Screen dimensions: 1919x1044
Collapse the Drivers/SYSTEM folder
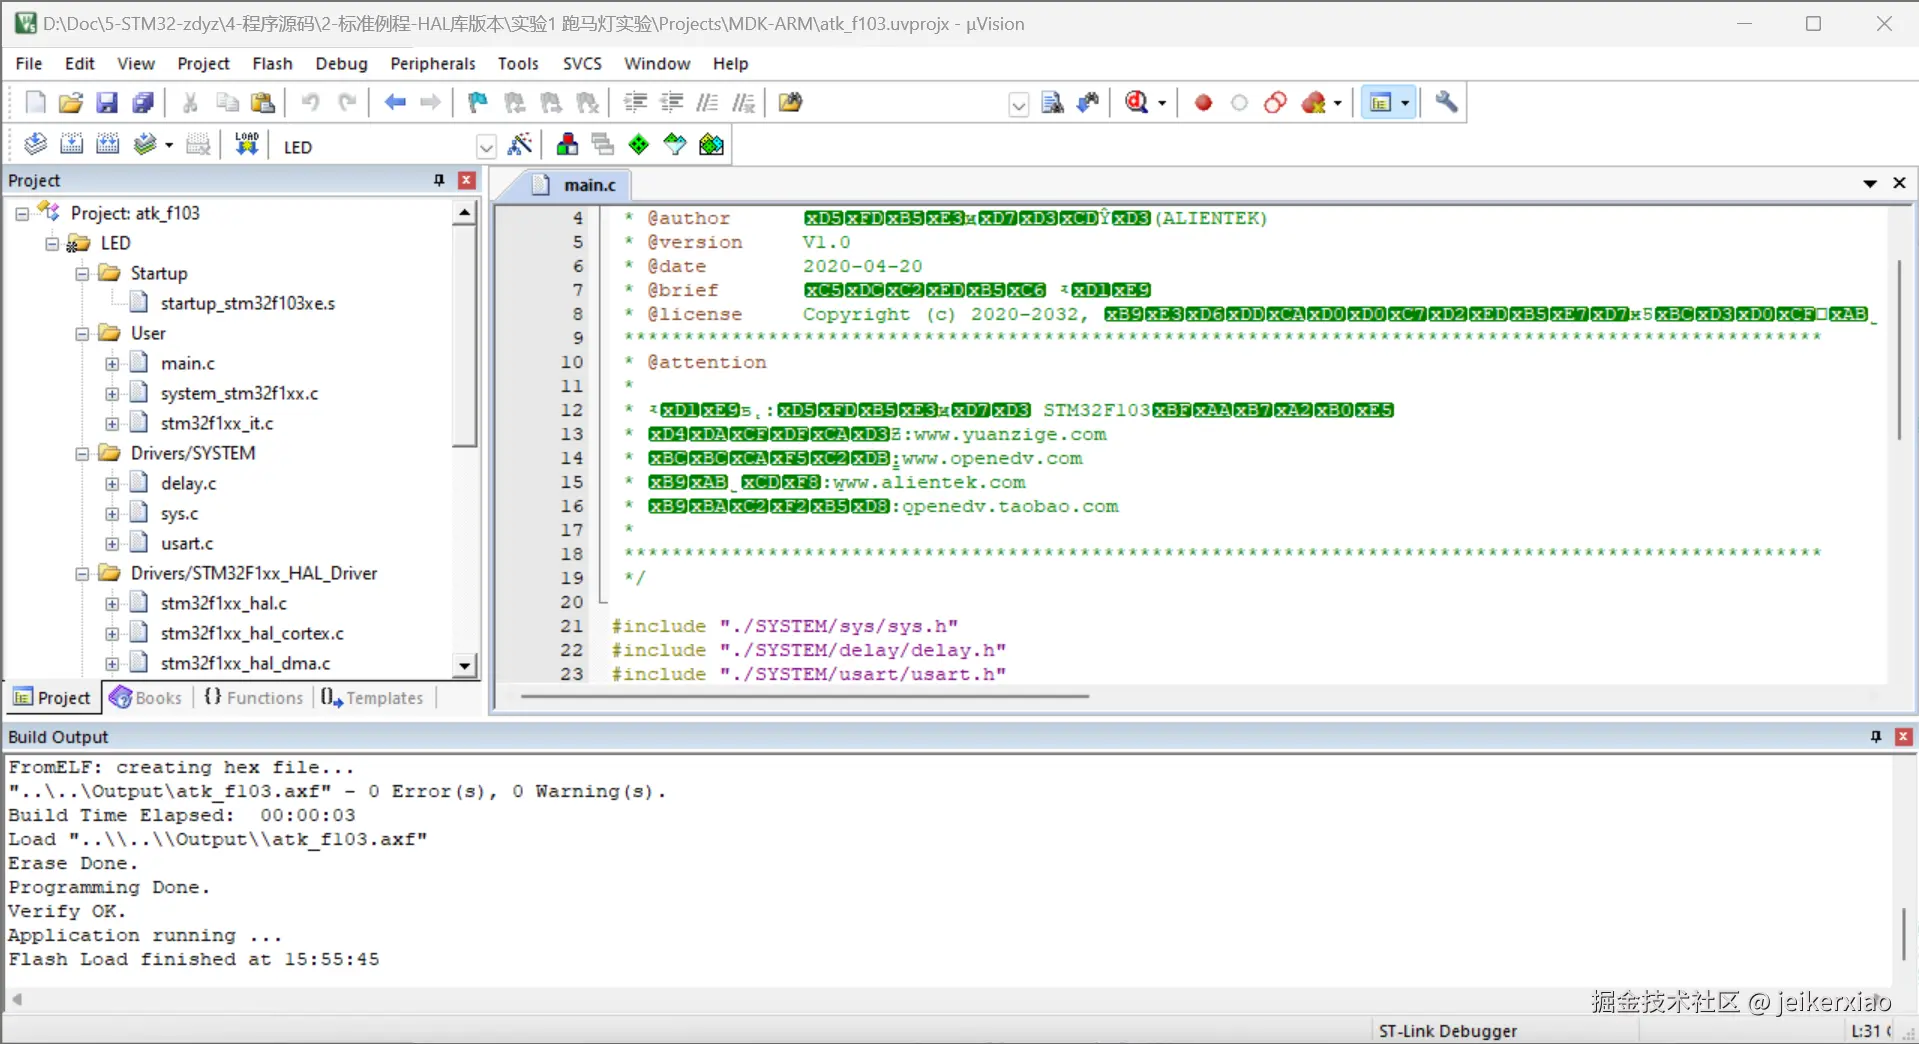[x=82, y=454]
